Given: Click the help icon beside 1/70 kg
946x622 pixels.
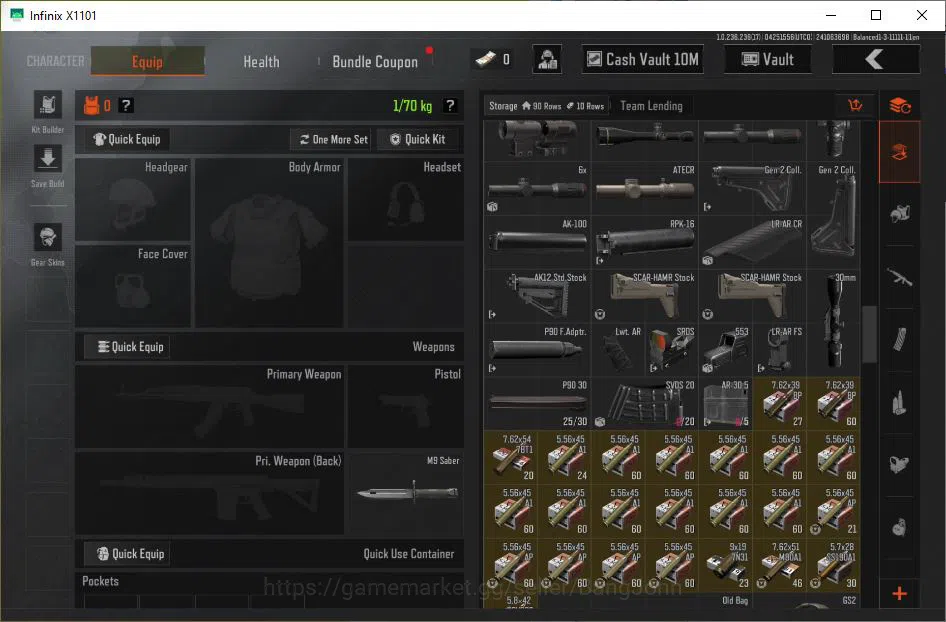Looking at the screenshot, I should click(450, 106).
